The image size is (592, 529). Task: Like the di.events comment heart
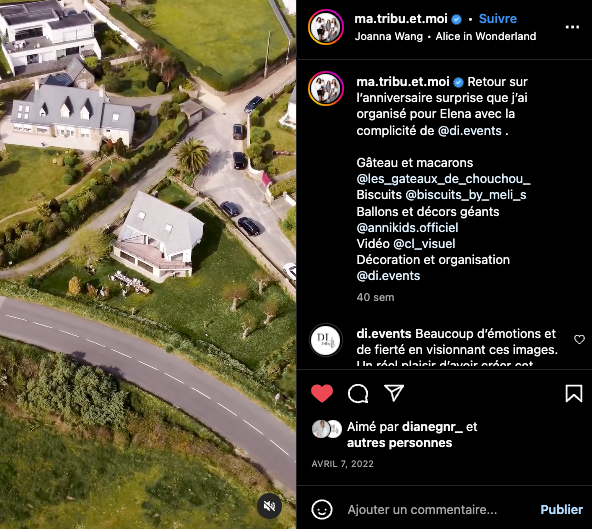(x=579, y=339)
